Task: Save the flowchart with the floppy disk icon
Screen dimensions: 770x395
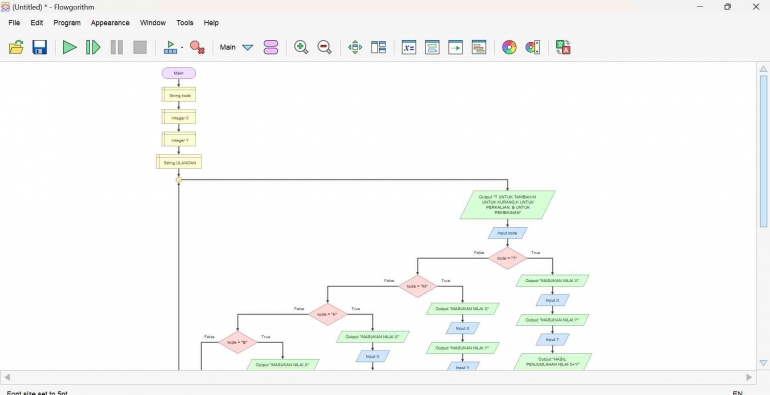Action: click(39, 47)
